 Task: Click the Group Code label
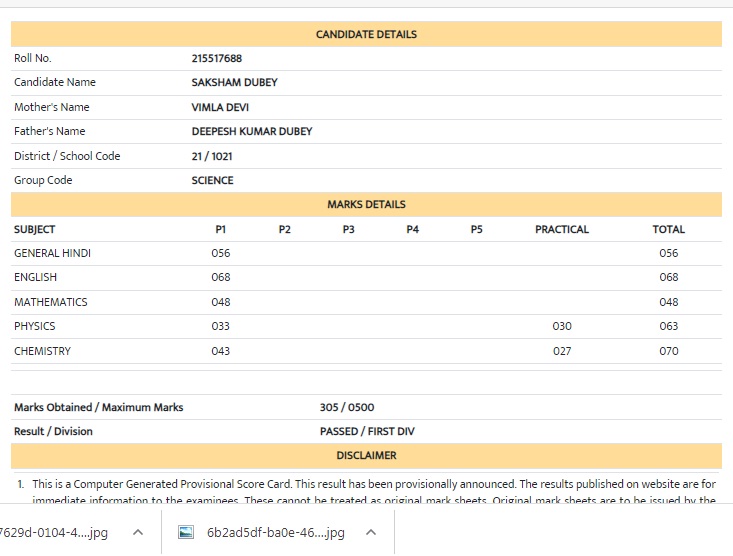(x=43, y=181)
